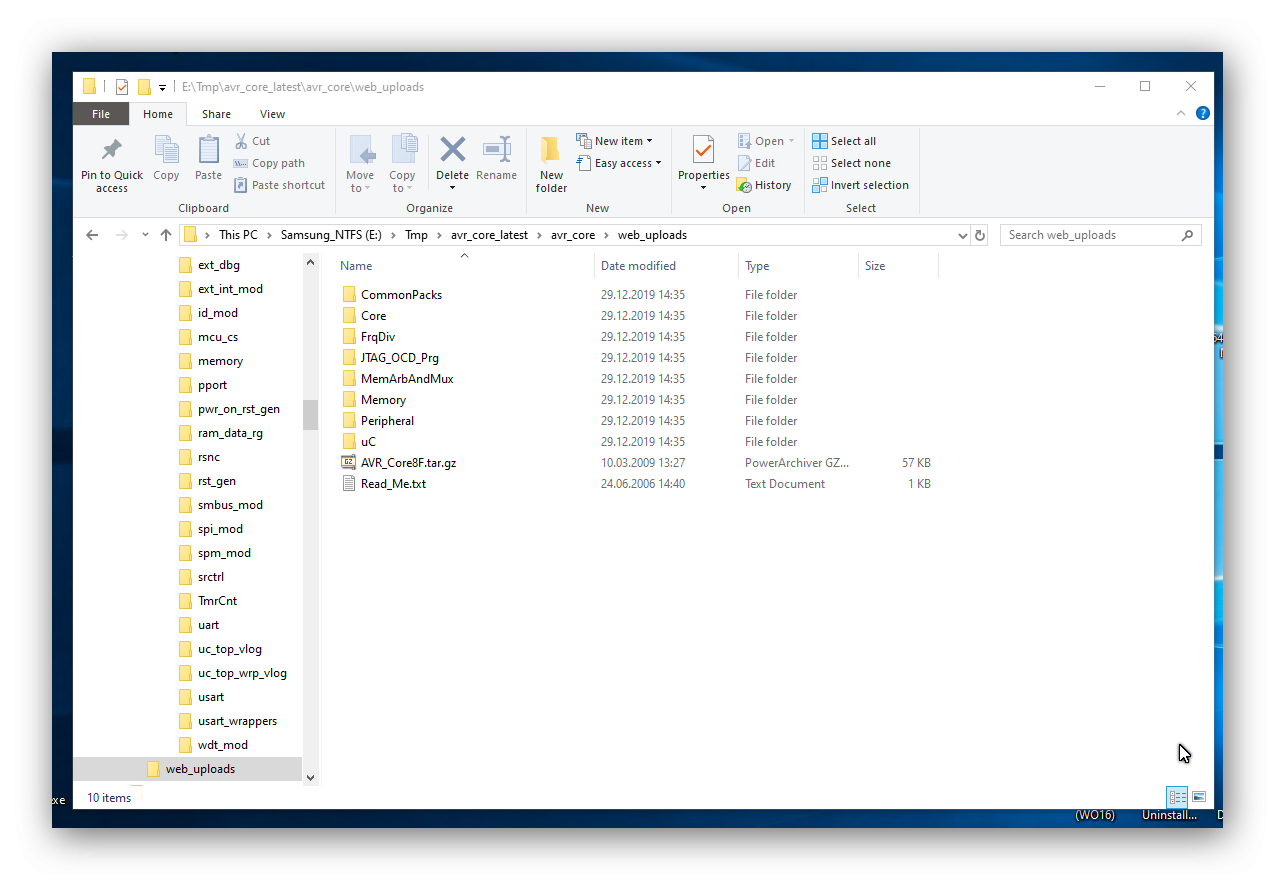Image resolution: width=1275 pixels, height=880 pixels.
Task: Click title bar properties checkmark icon
Action: (x=122, y=87)
